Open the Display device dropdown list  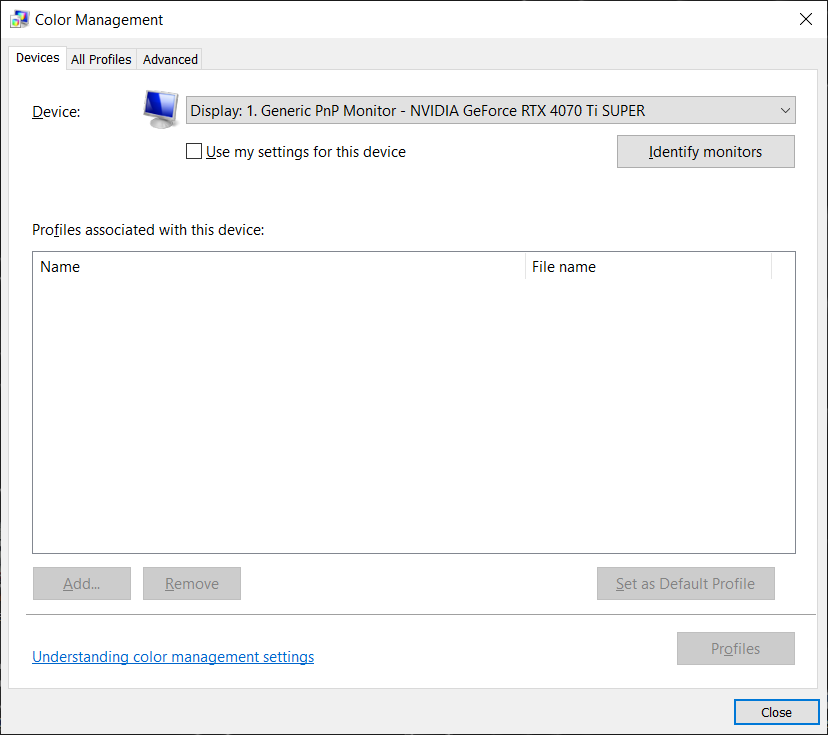pos(490,110)
